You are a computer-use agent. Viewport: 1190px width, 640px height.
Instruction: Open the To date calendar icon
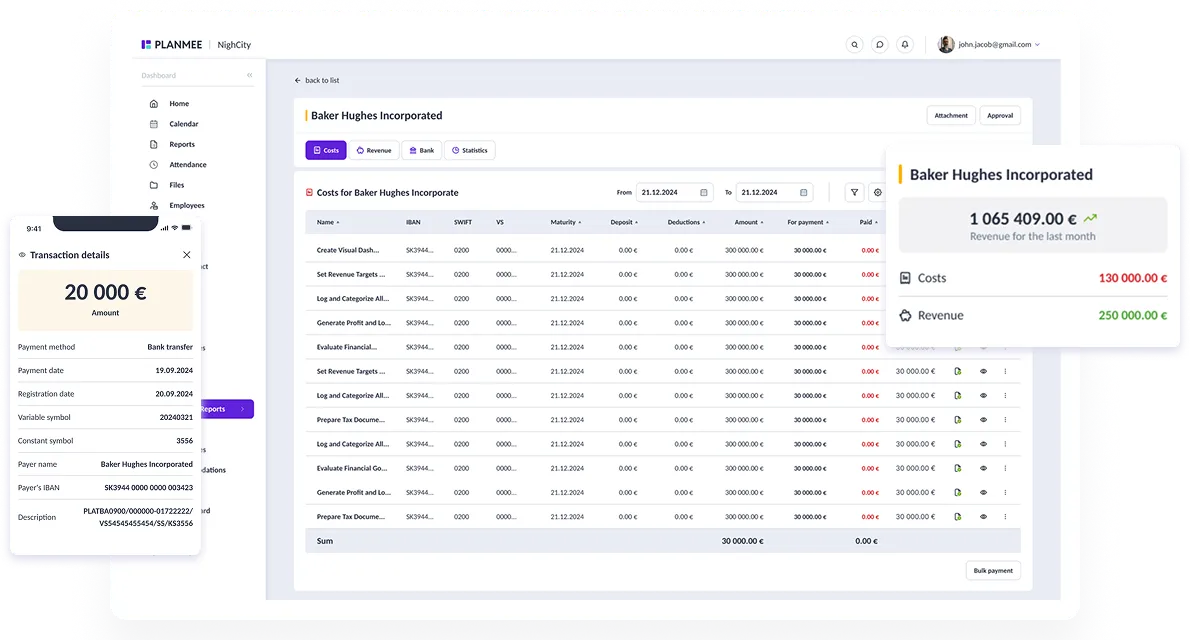coord(804,193)
